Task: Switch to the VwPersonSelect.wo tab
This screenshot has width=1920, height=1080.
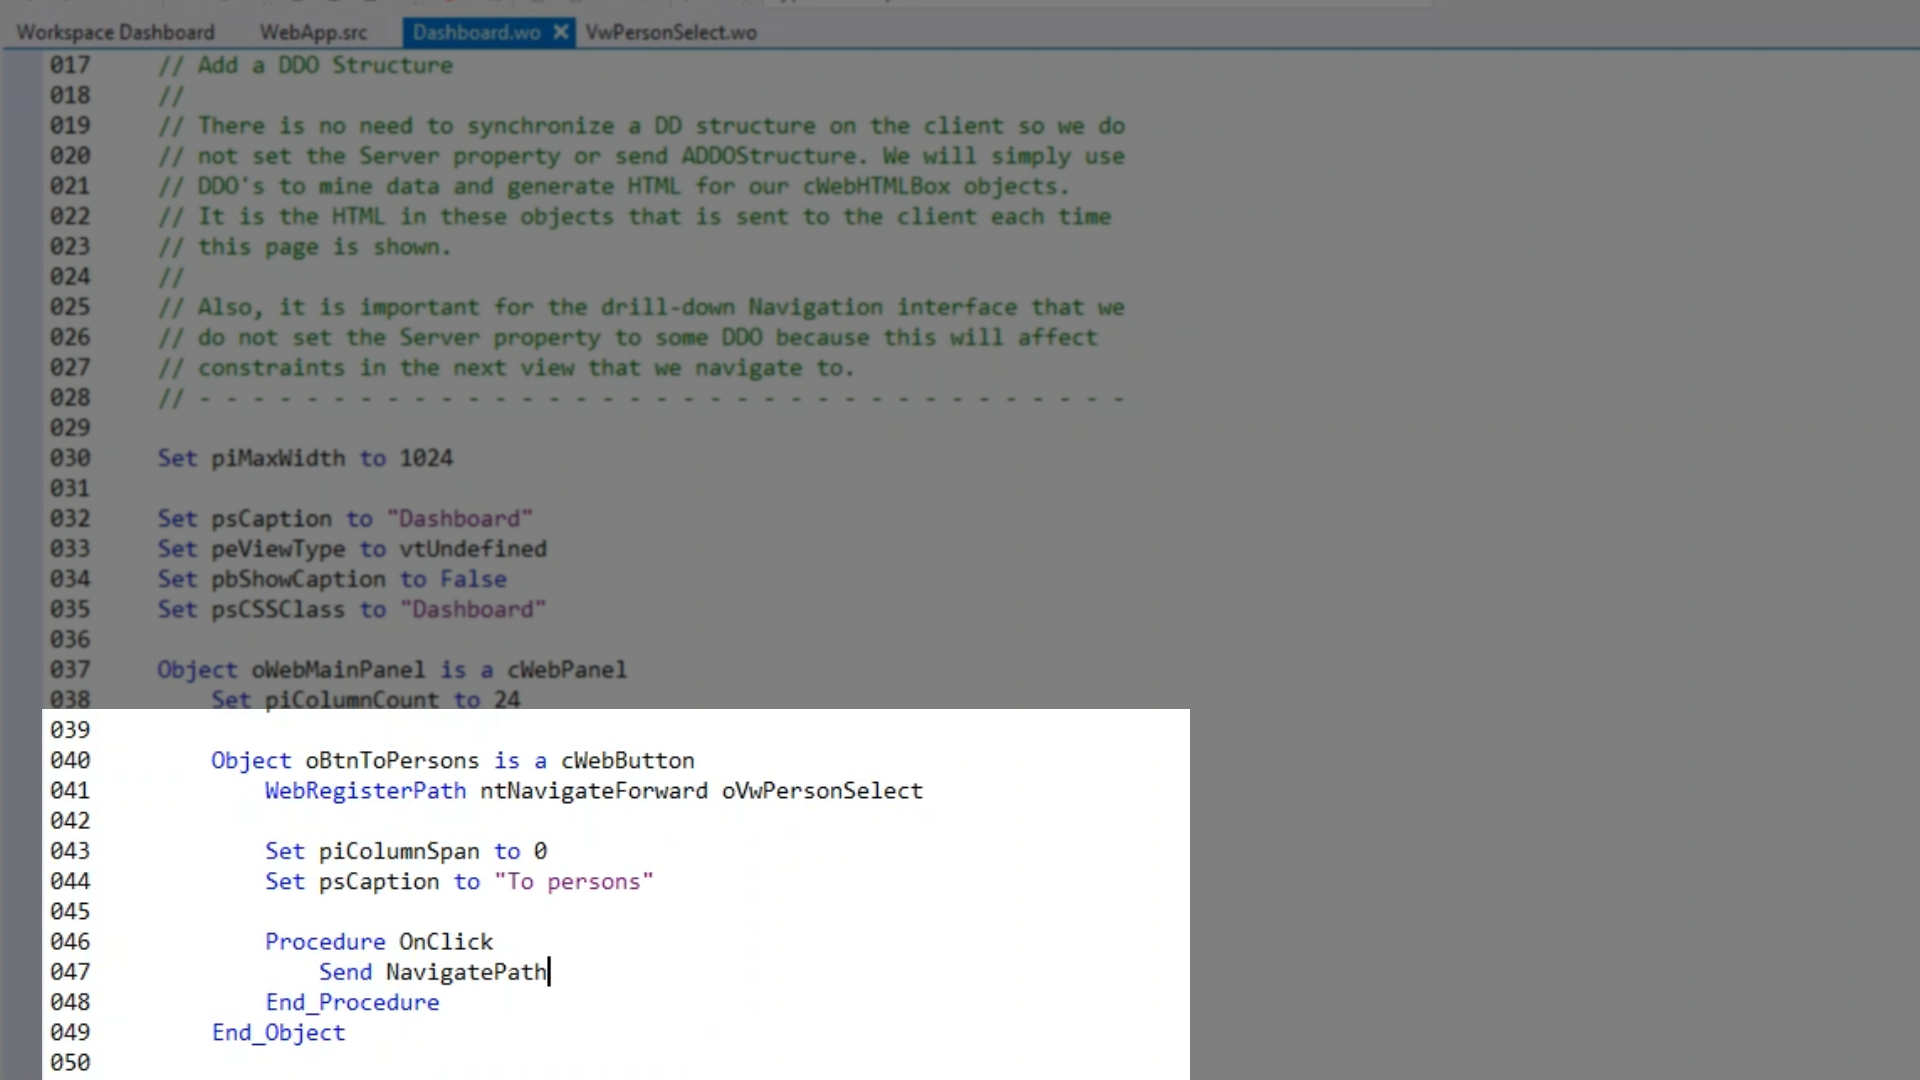Action: (x=671, y=33)
